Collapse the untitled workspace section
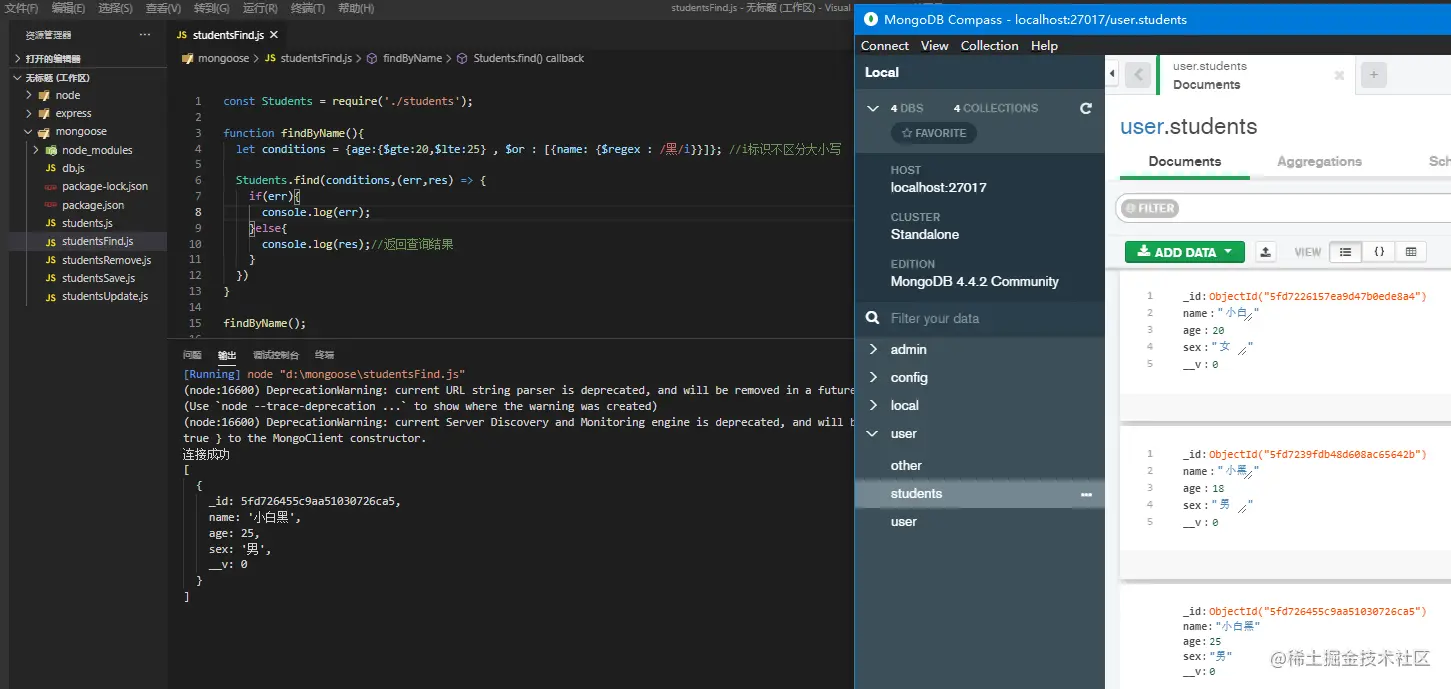This screenshot has width=1451, height=689. tap(17, 77)
